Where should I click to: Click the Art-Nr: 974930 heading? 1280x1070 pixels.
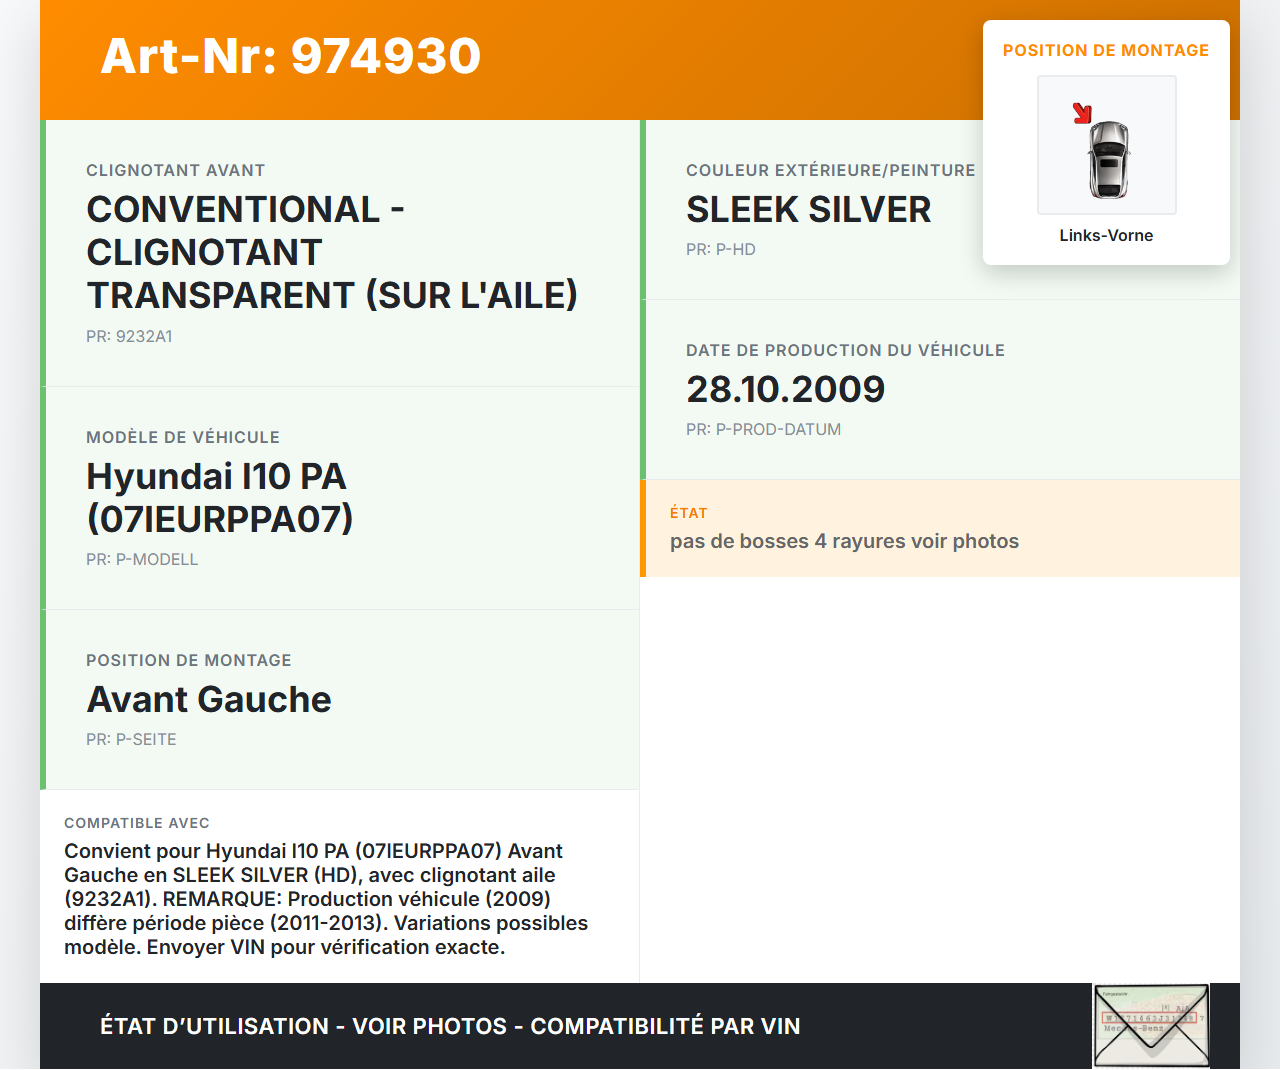[290, 56]
